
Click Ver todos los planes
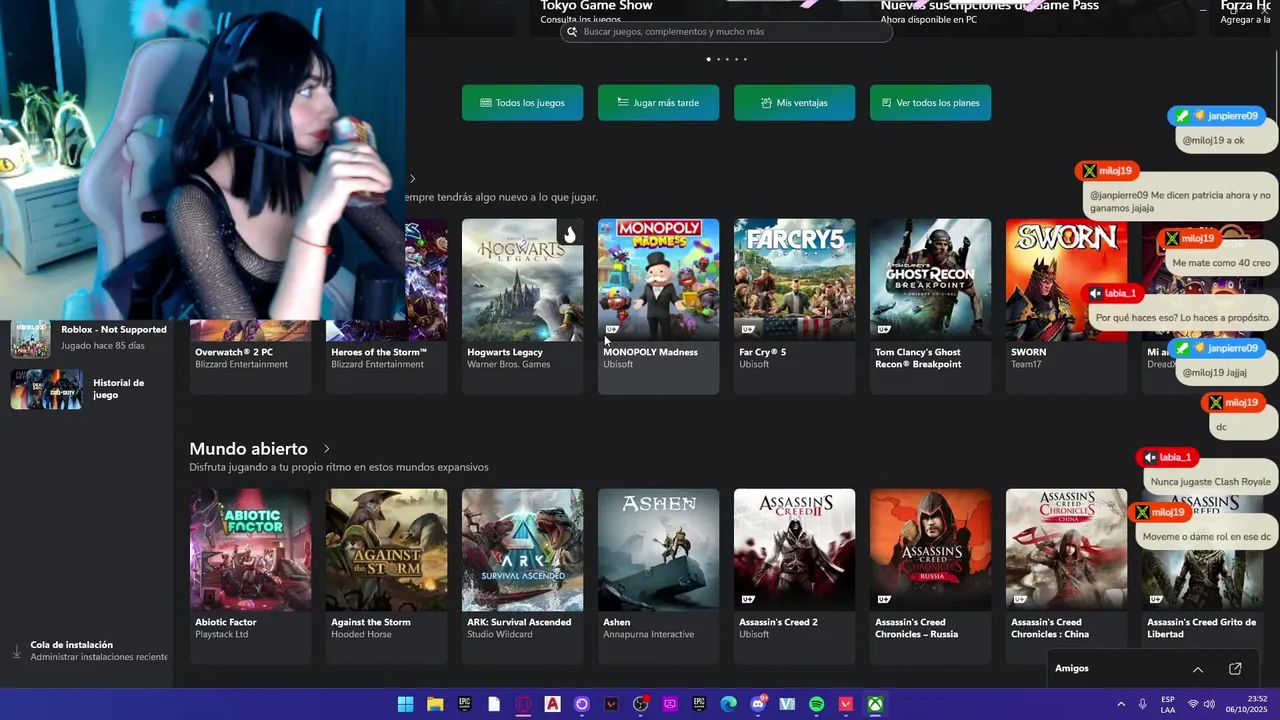pyautogui.click(x=930, y=103)
